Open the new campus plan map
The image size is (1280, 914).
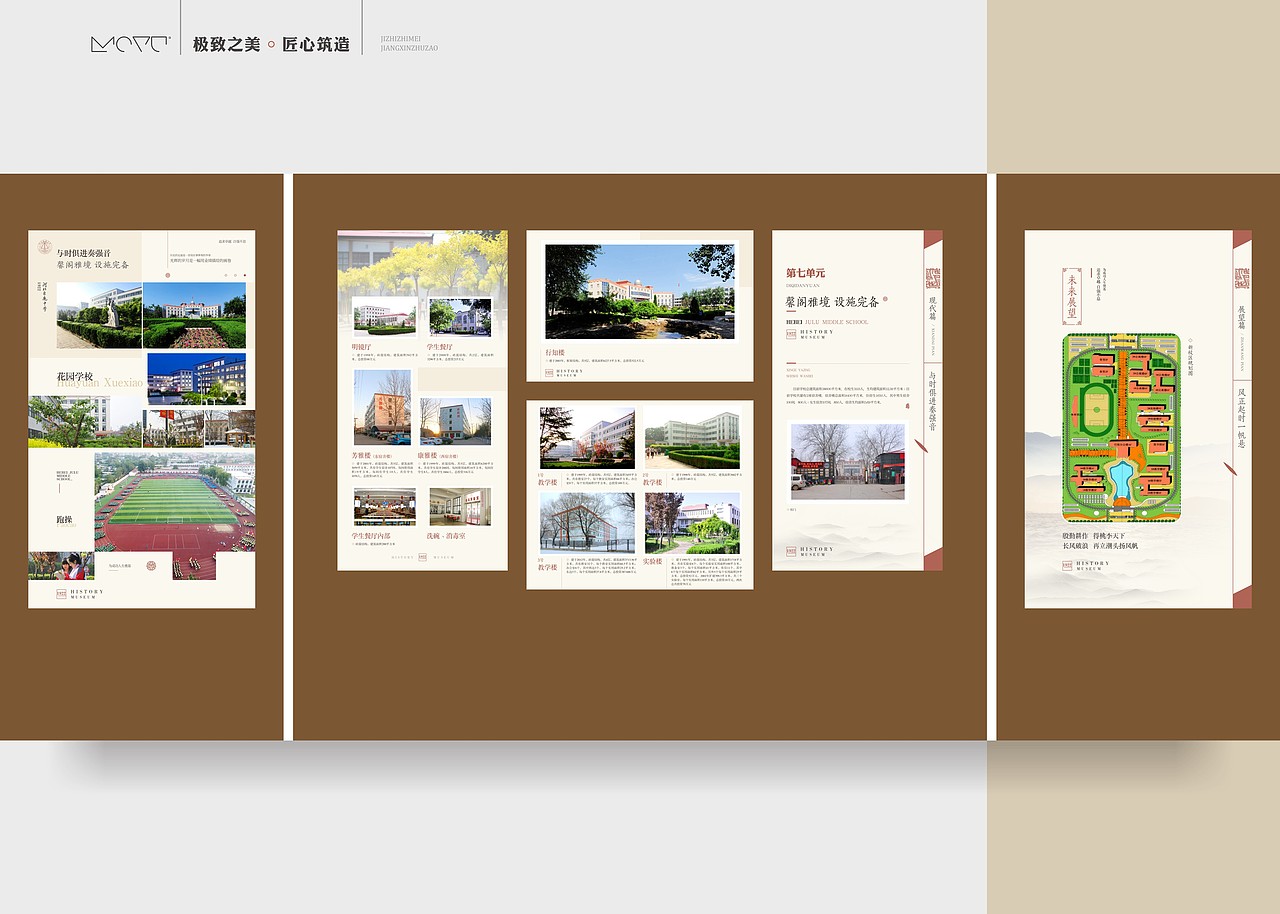[1121, 427]
